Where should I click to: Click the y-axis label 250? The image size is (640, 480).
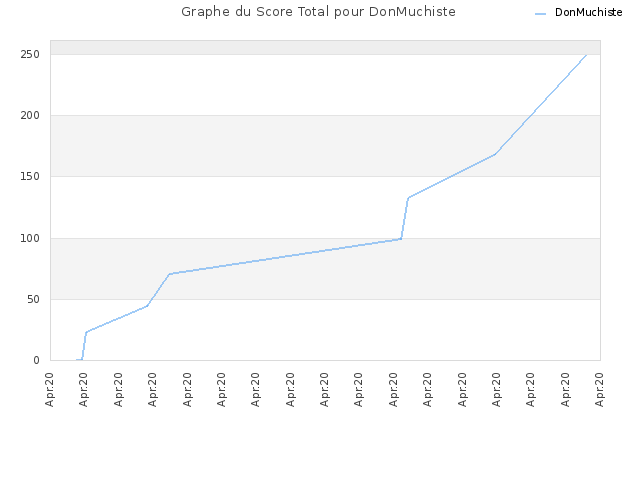coord(30,54)
